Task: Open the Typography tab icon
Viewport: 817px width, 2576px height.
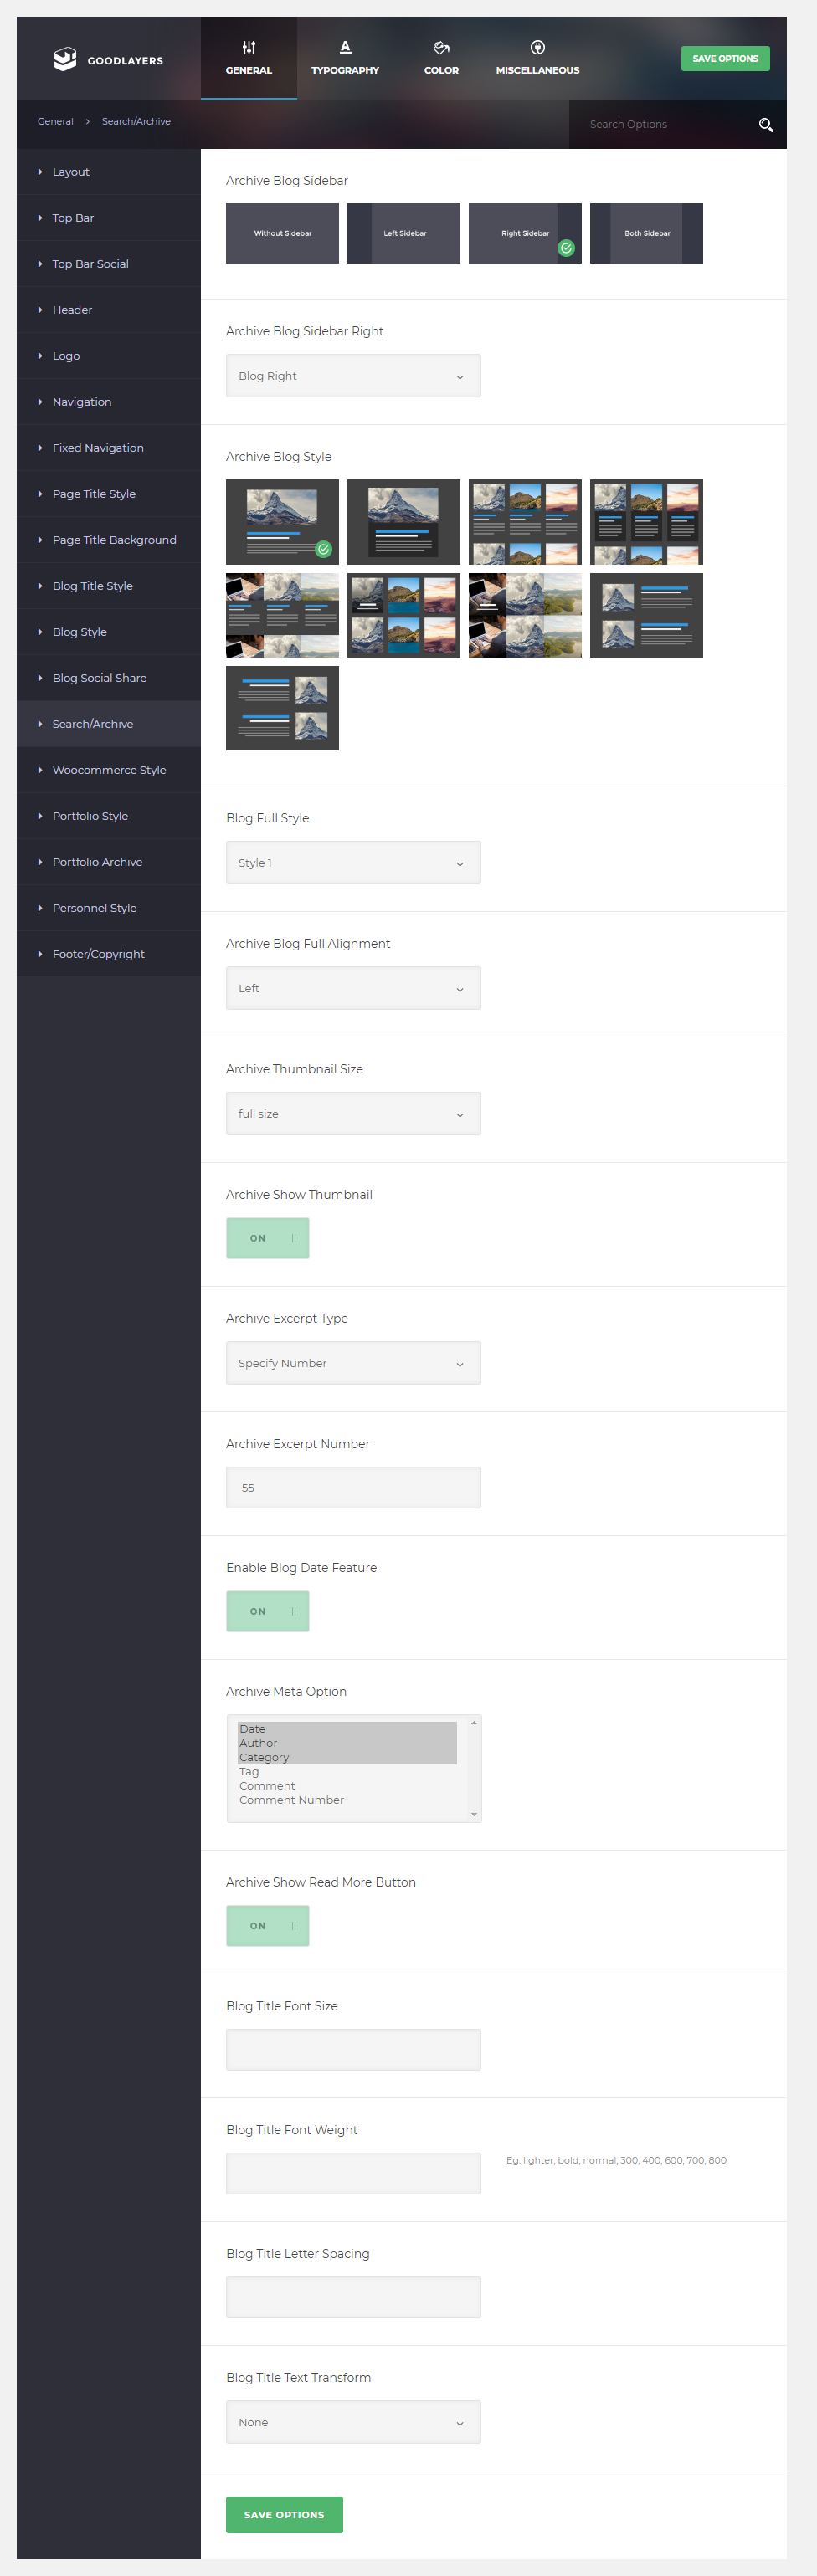Action: tap(345, 48)
